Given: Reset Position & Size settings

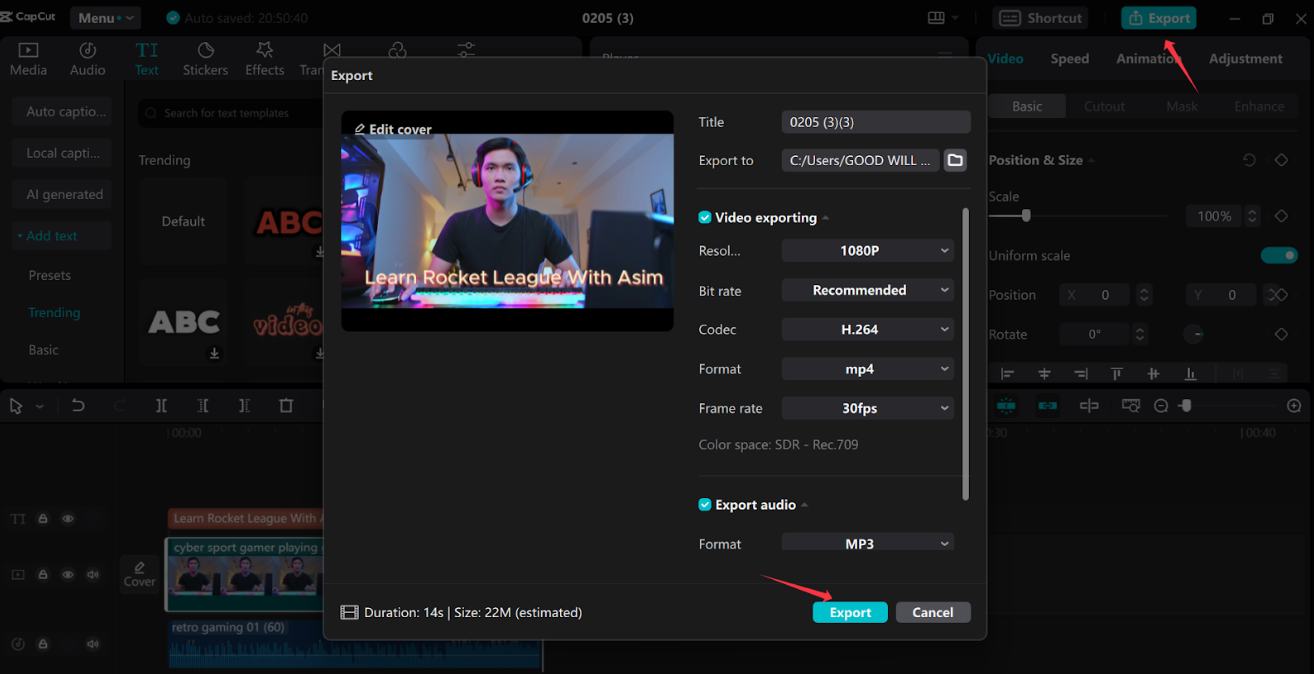Looking at the screenshot, I should pyautogui.click(x=1249, y=160).
